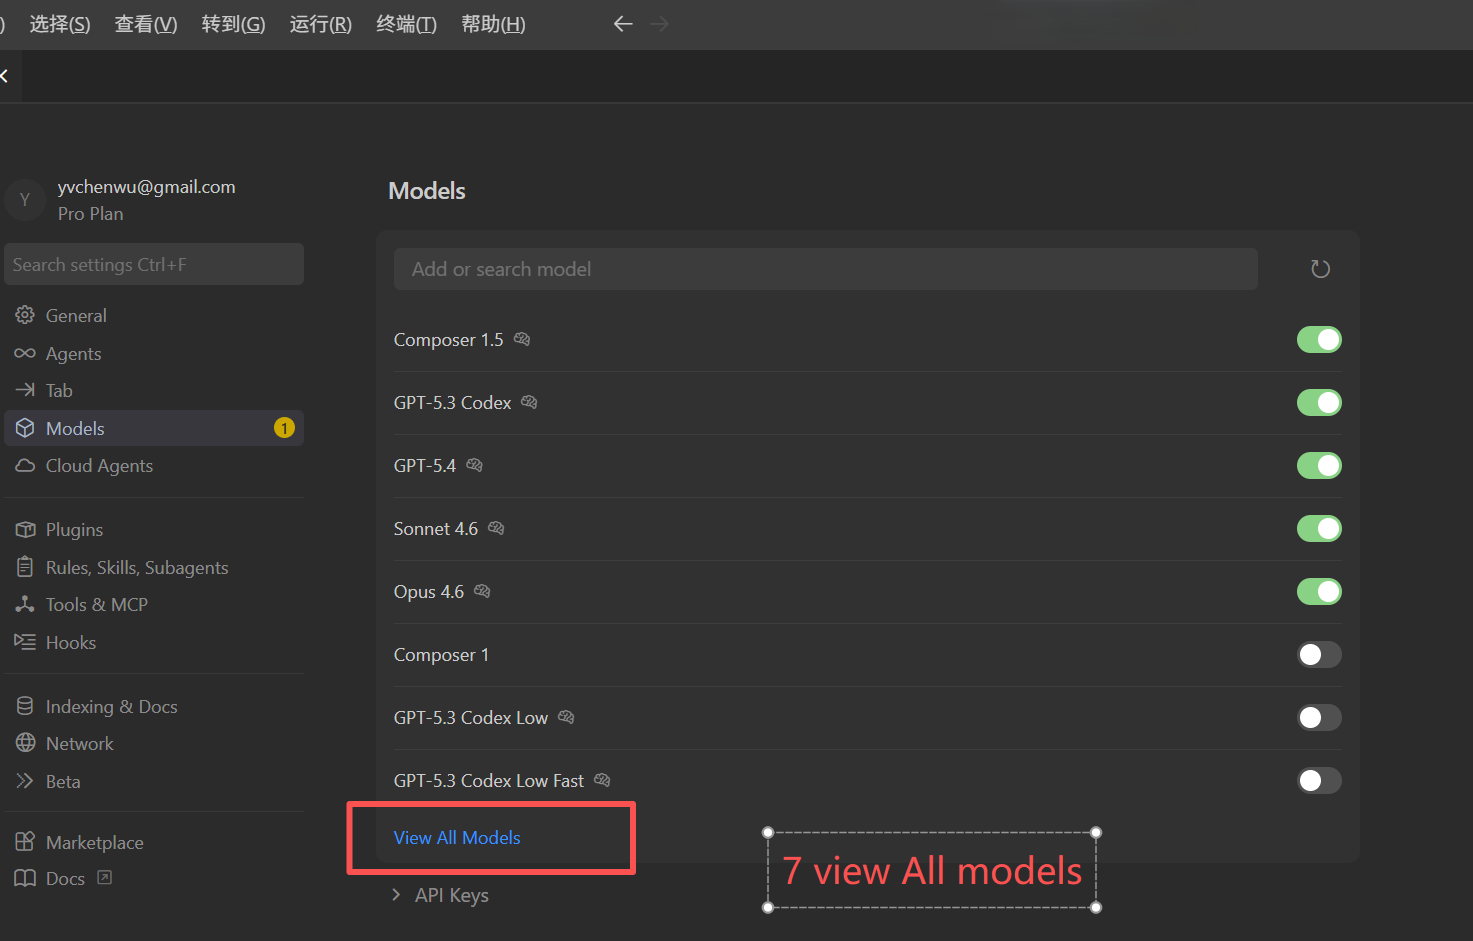Screen dimensions: 1473x941
Task: Open the Beta settings section
Action: pos(63,781)
